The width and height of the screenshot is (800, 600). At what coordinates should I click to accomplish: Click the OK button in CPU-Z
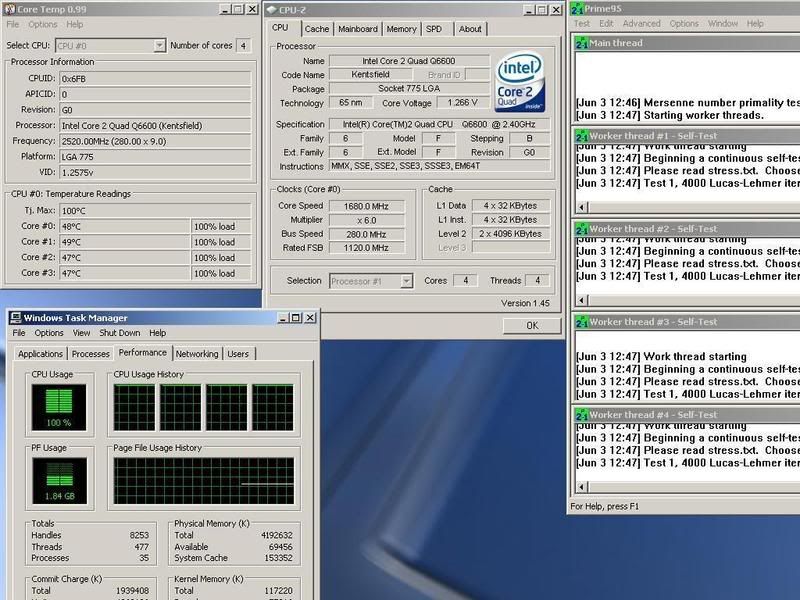(x=532, y=326)
